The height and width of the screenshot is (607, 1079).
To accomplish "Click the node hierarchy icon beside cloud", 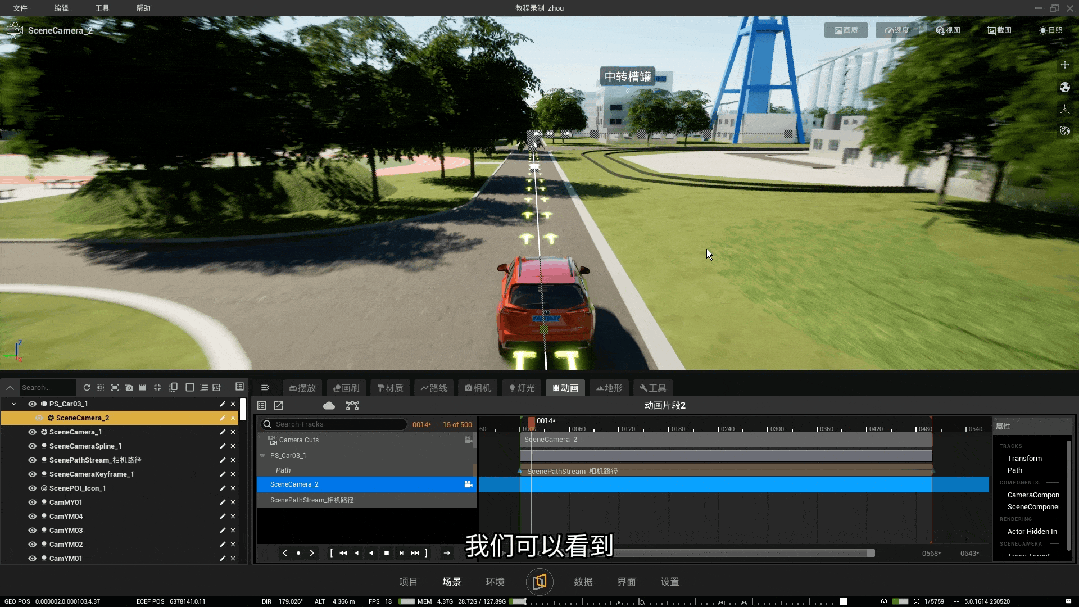I will coord(352,405).
